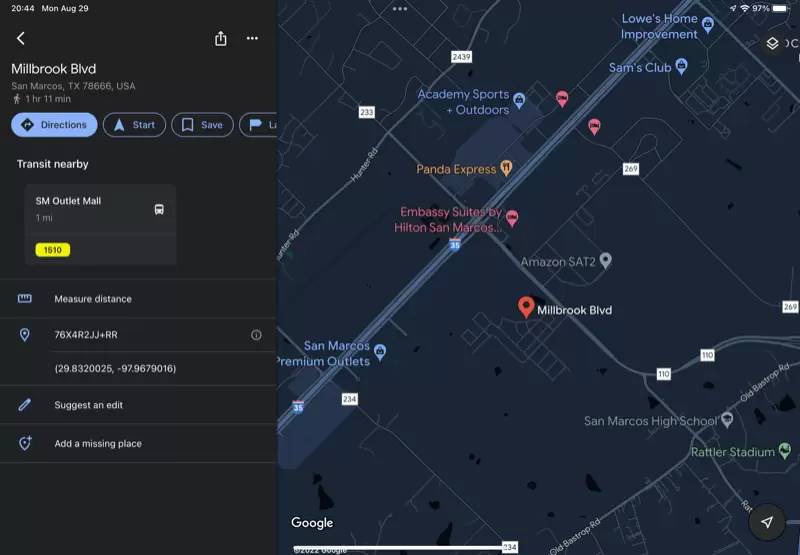Image resolution: width=800 pixels, height=555 pixels.
Task: Tap the pencil icon for Suggest an edit
Action: coord(24,405)
